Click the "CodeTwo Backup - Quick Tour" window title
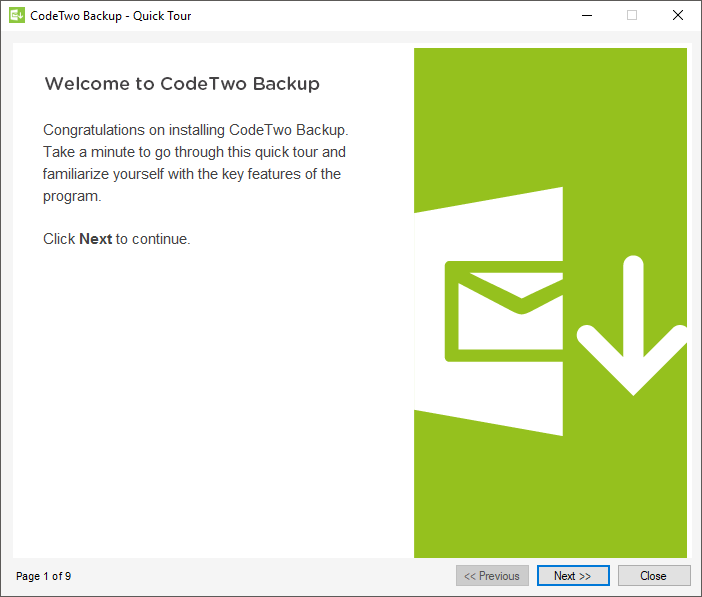702x597 pixels. point(111,16)
